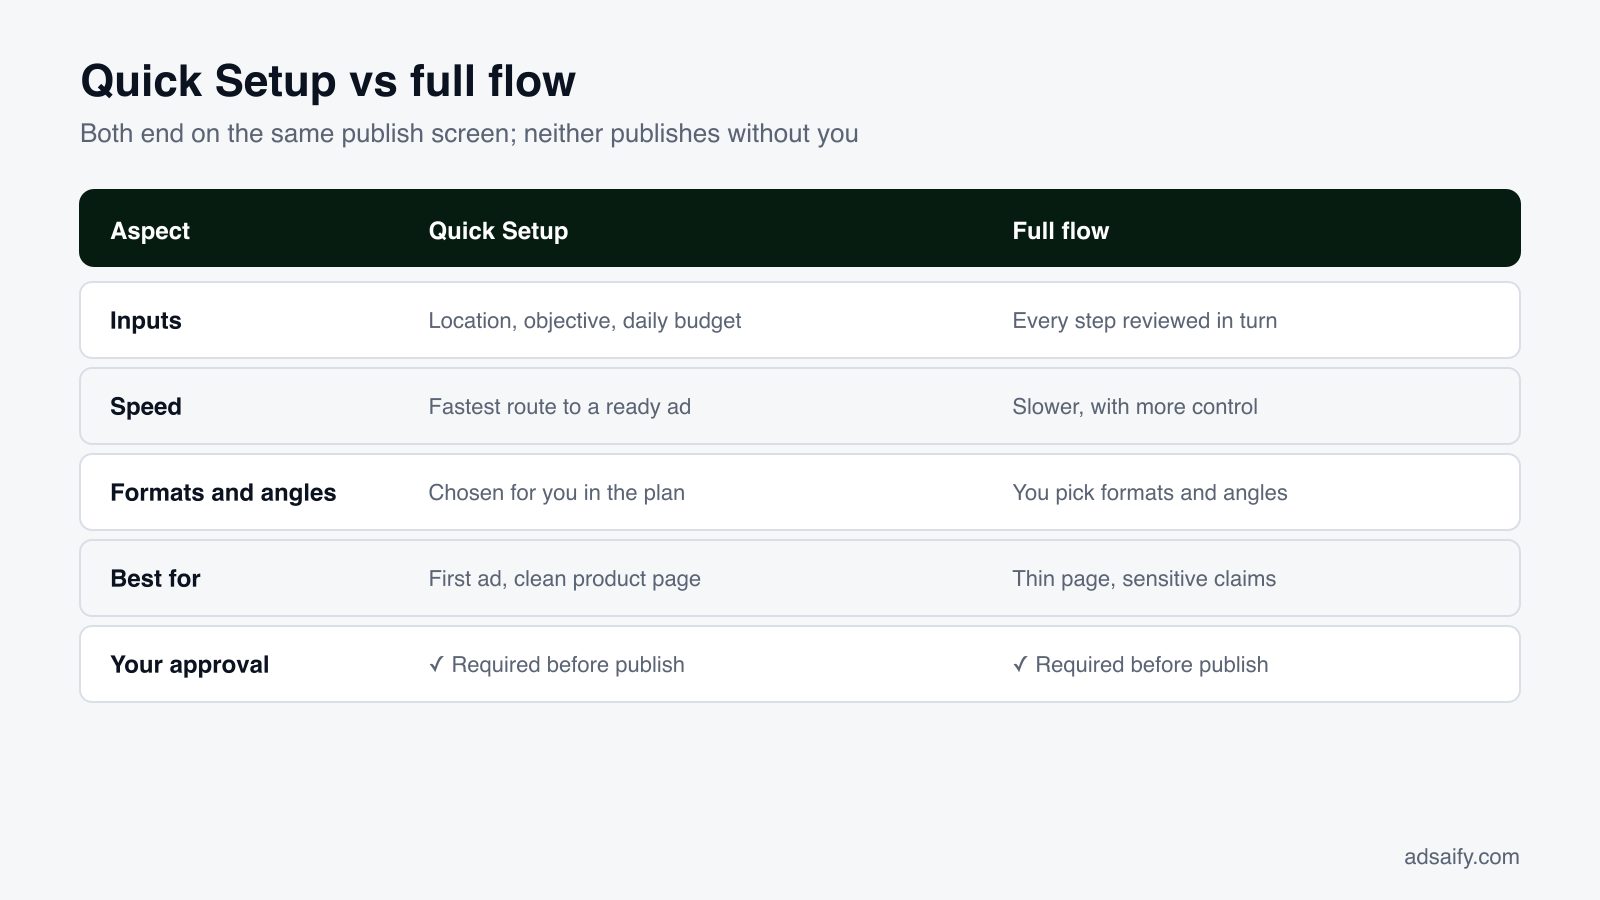This screenshot has height=900, width=1600.
Task: Click the 'Full flow' column header
Action: coord(1060,231)
